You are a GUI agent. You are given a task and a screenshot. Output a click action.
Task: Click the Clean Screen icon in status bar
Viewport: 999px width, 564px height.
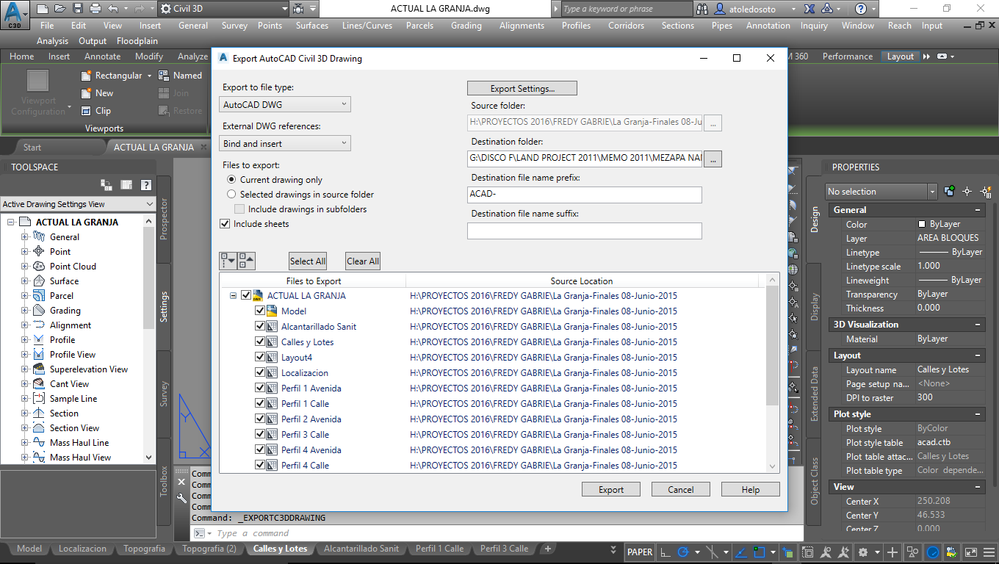[971, 553]
